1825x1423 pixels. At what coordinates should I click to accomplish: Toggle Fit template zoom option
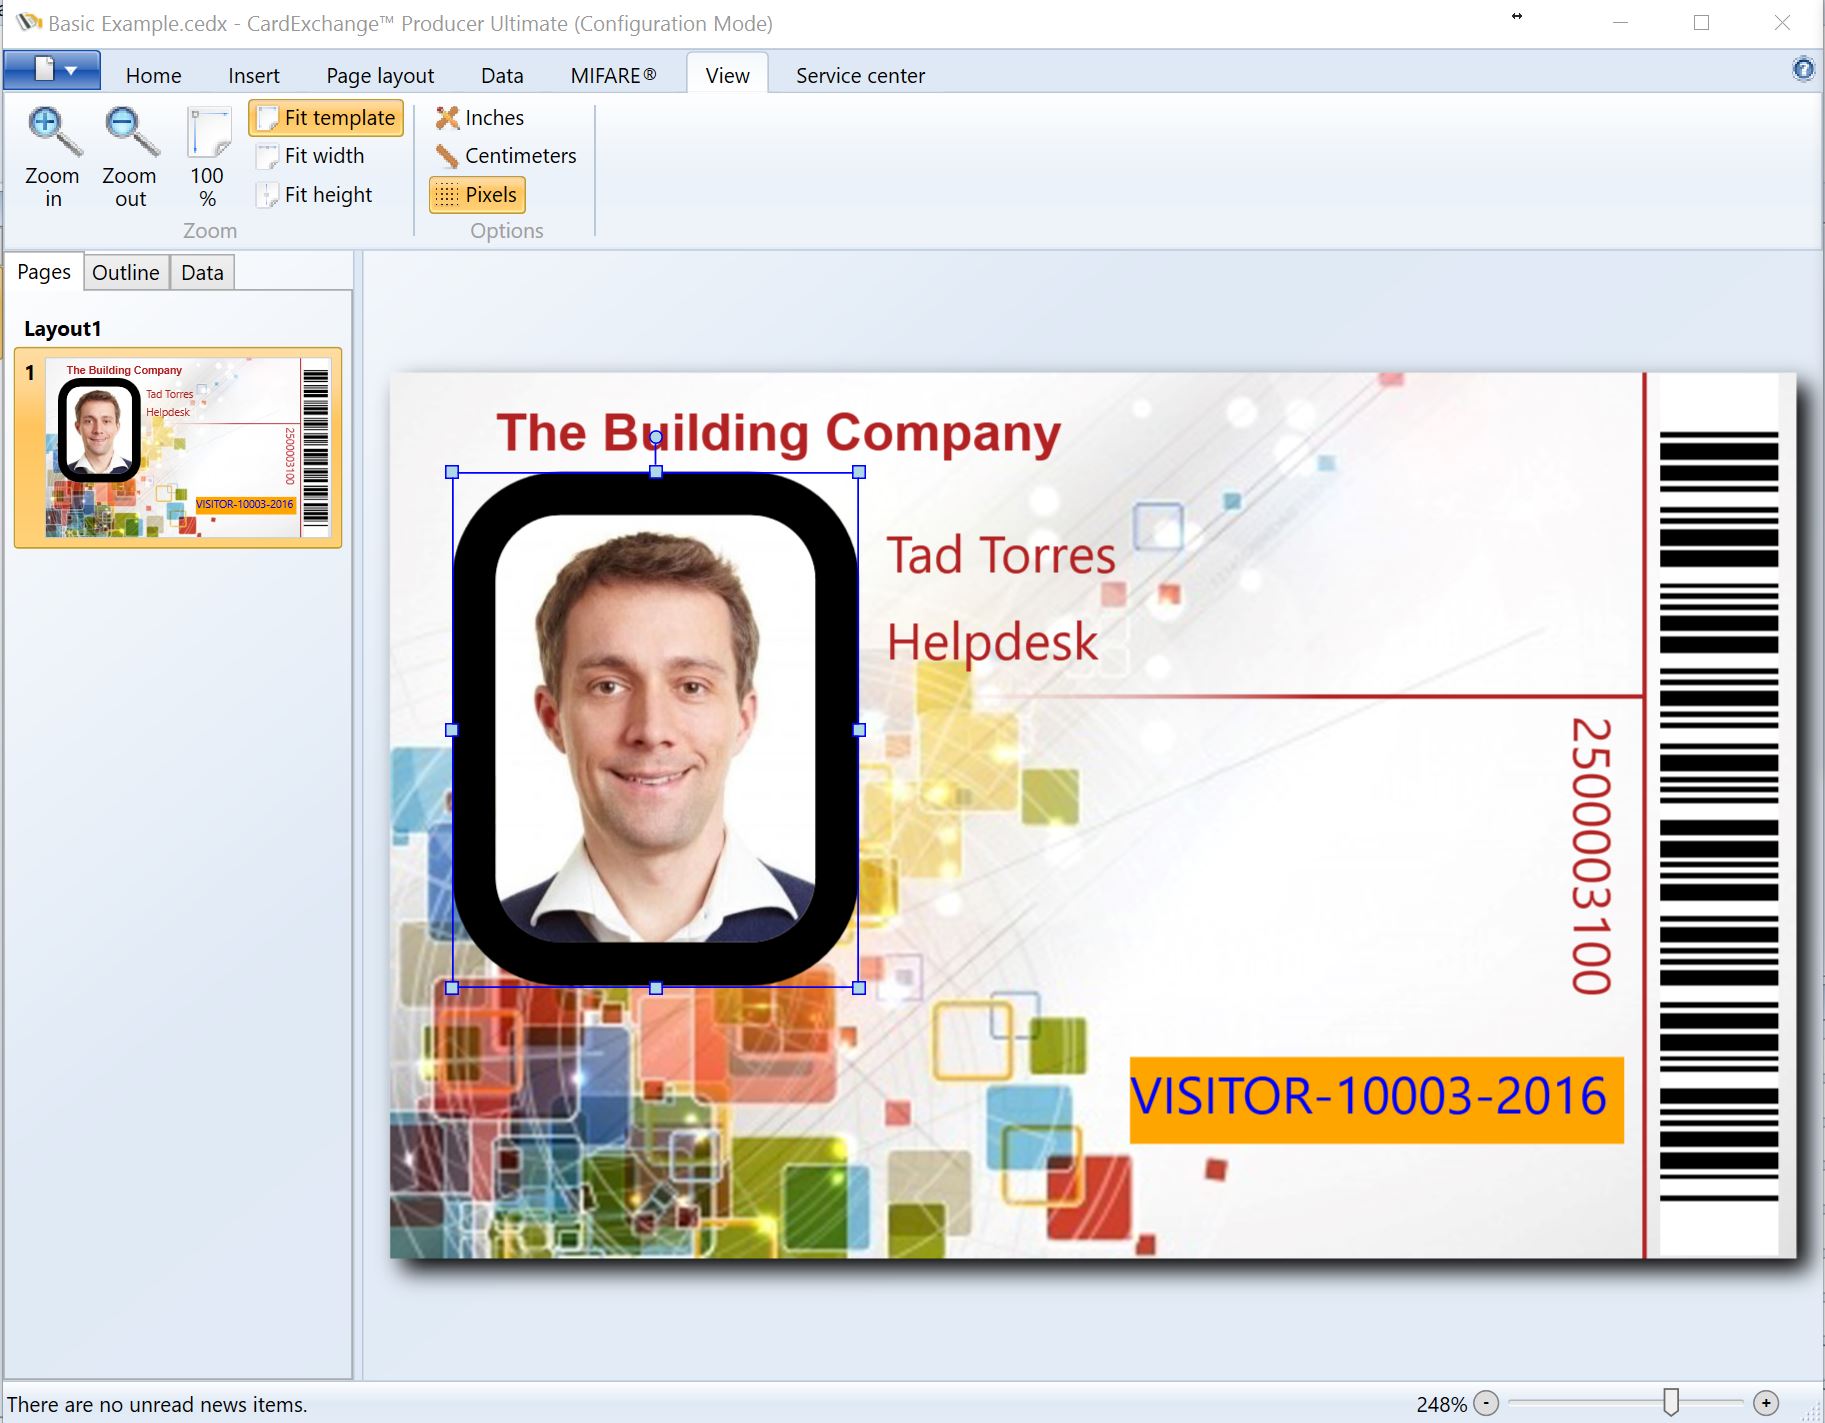click(x=326, y=118)
